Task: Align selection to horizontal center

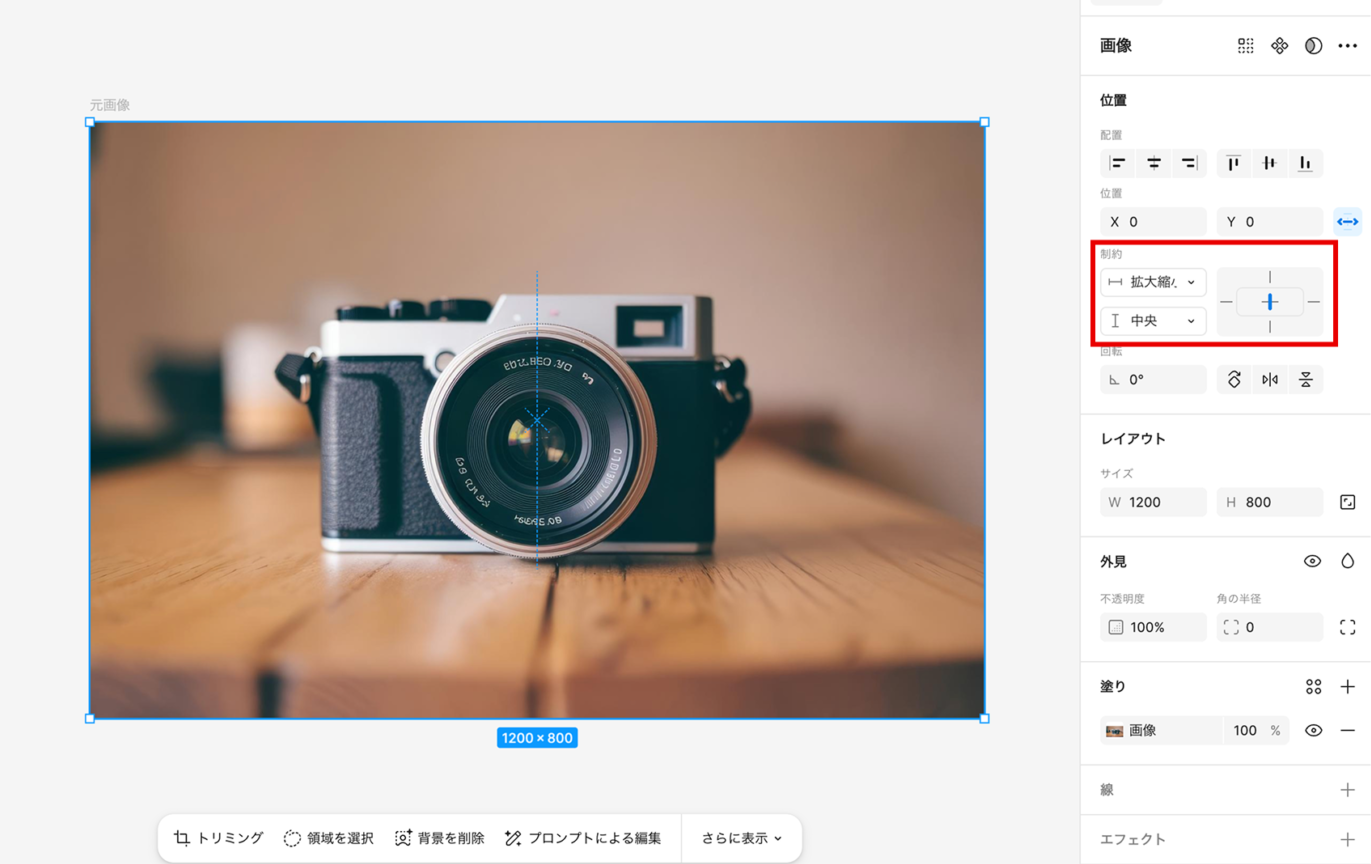Action: coord(1153,163)
